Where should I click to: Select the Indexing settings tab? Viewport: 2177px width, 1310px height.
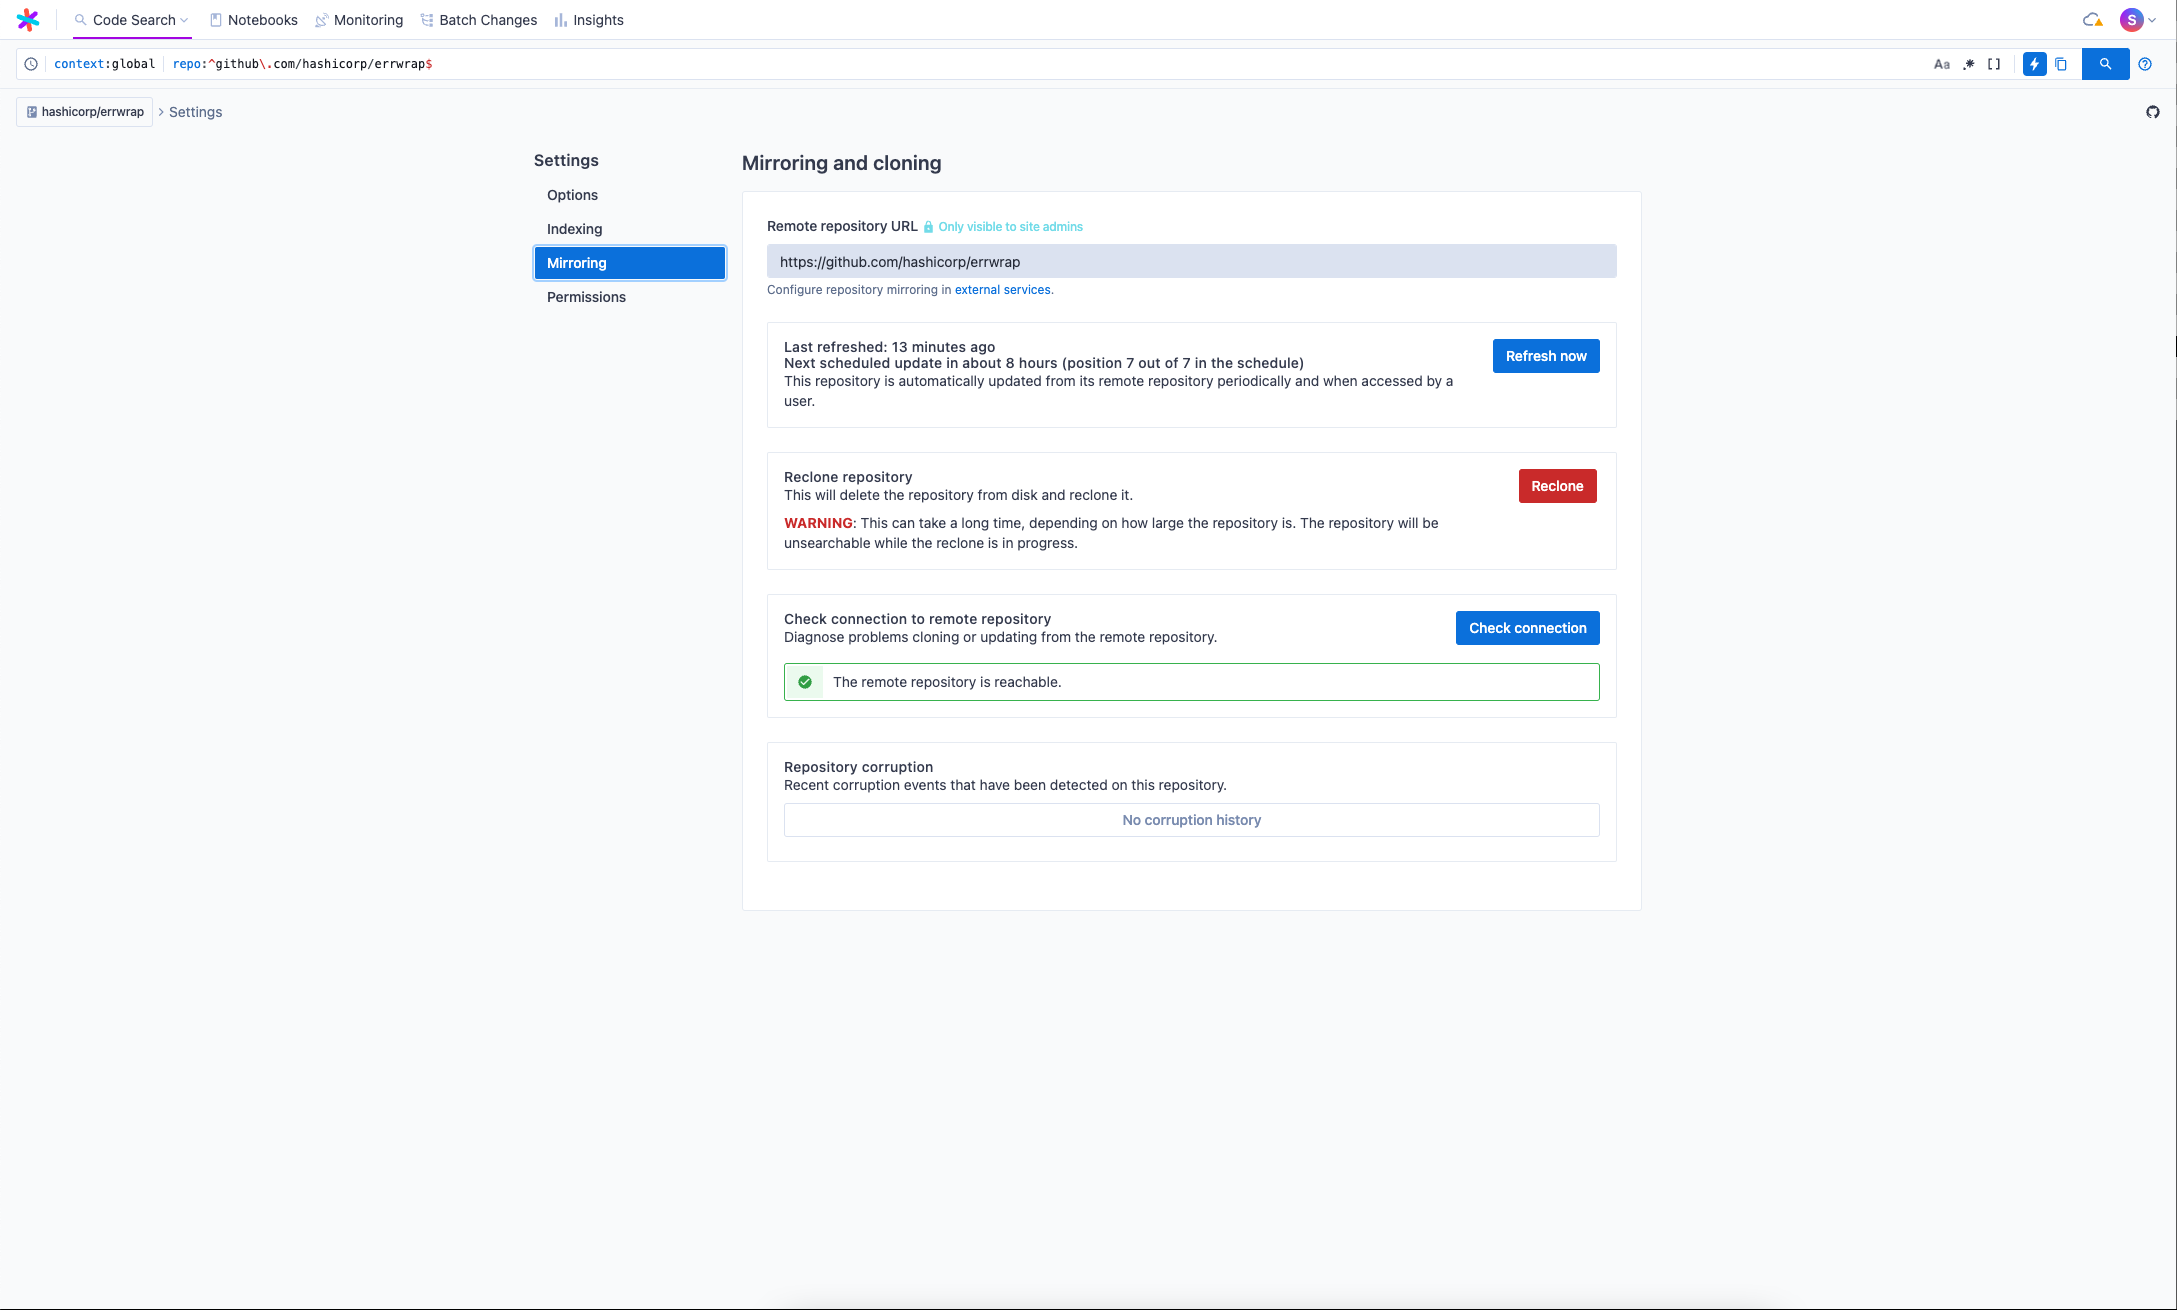coord(575,229)
